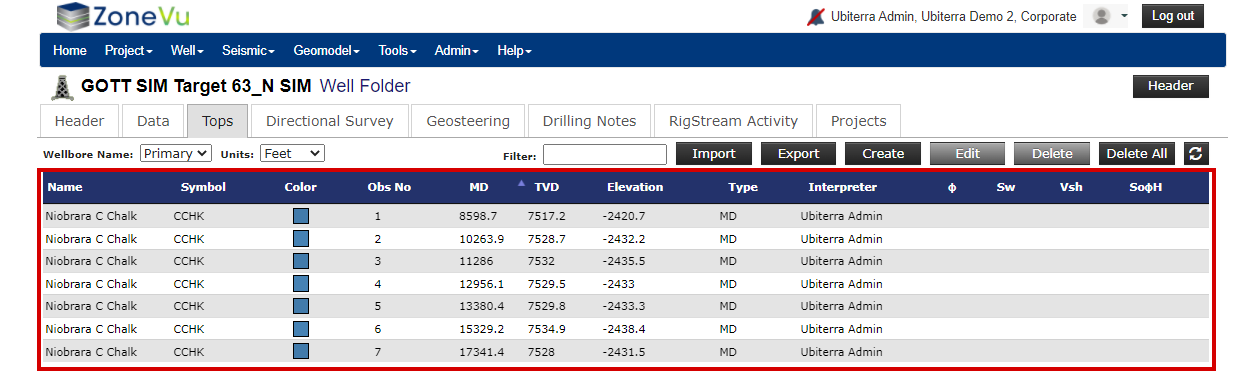Click the TVD value 7529.5
This screenshot has width=1236, height=389.
pos(547,284)
